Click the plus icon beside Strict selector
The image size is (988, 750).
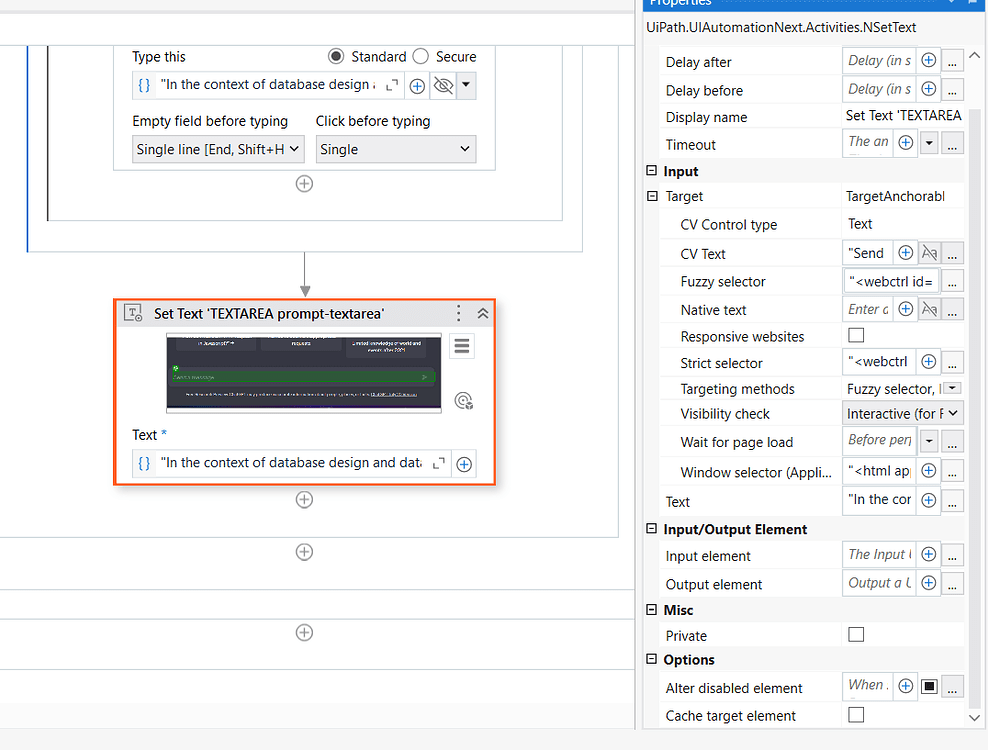(x=928, y=363)
